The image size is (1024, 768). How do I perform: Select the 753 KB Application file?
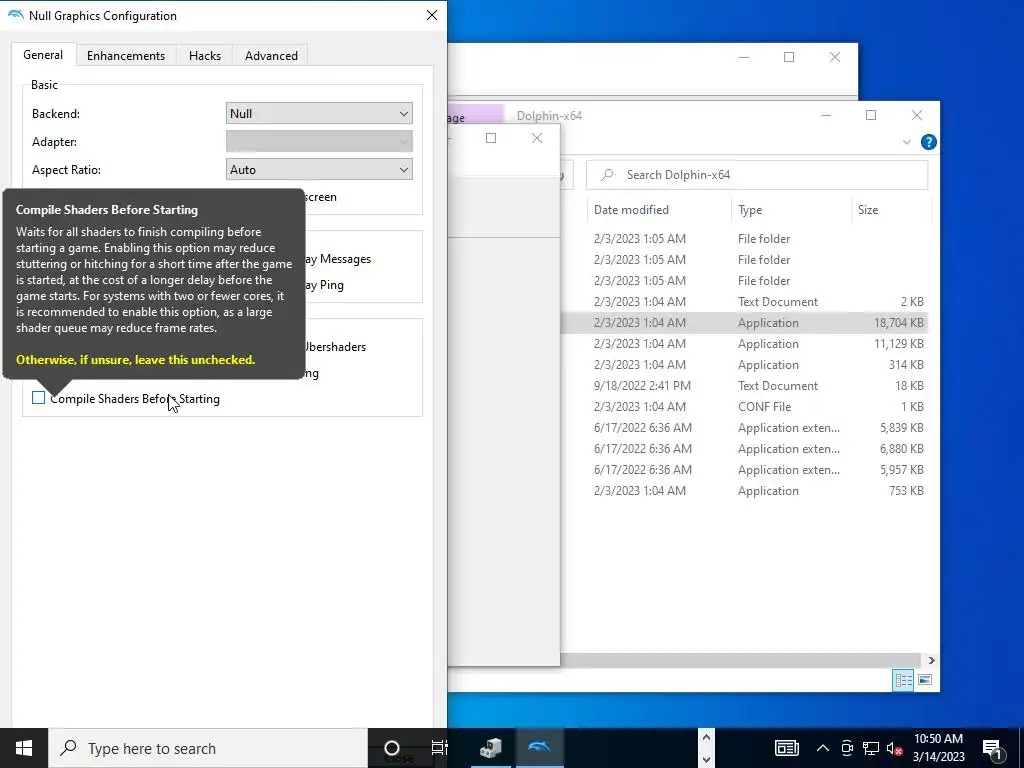click(x=743, y=490)
